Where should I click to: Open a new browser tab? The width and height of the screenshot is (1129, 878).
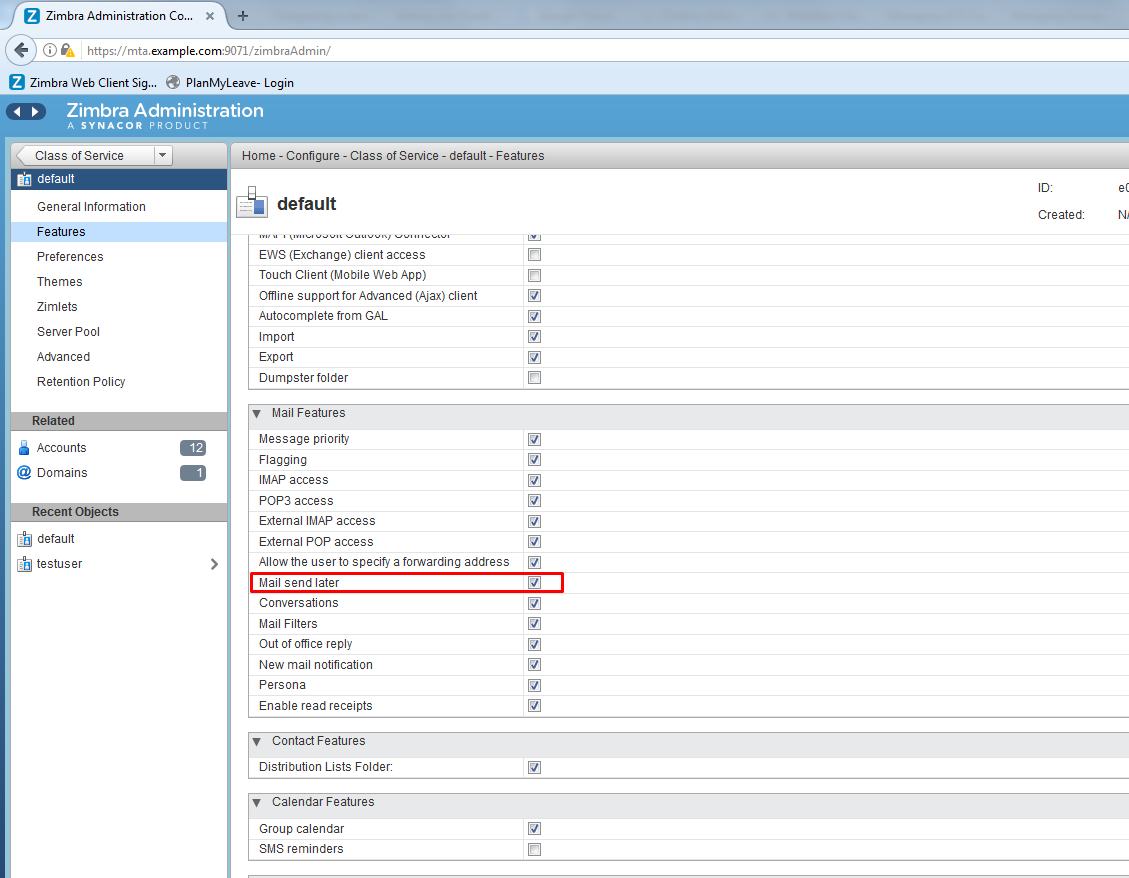pos(243,16)
